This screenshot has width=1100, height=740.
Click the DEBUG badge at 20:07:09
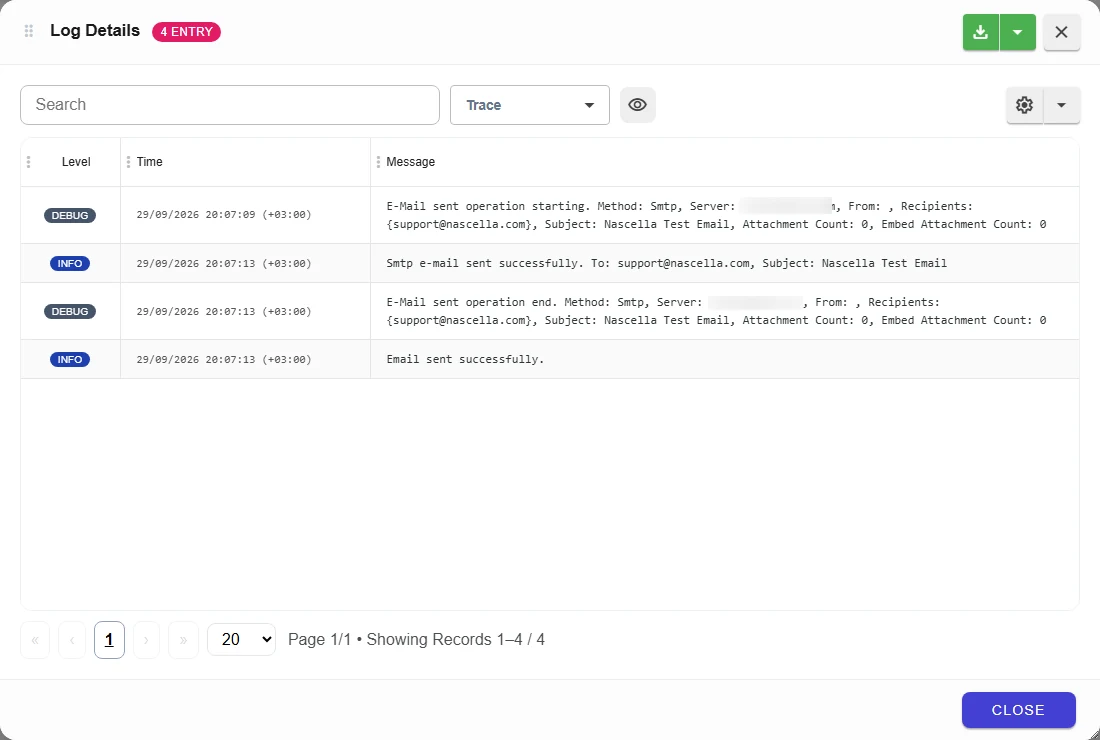tap(70, 215)
